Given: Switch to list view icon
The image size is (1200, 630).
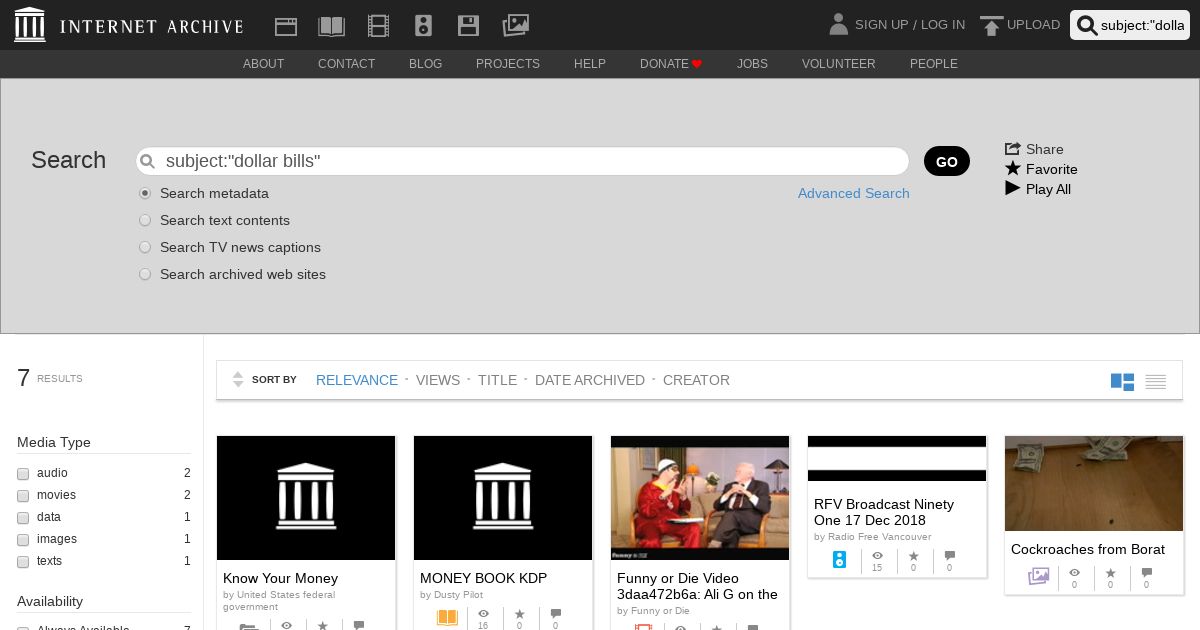Looking at the screenshot, I should click(x=1156, y=381).
